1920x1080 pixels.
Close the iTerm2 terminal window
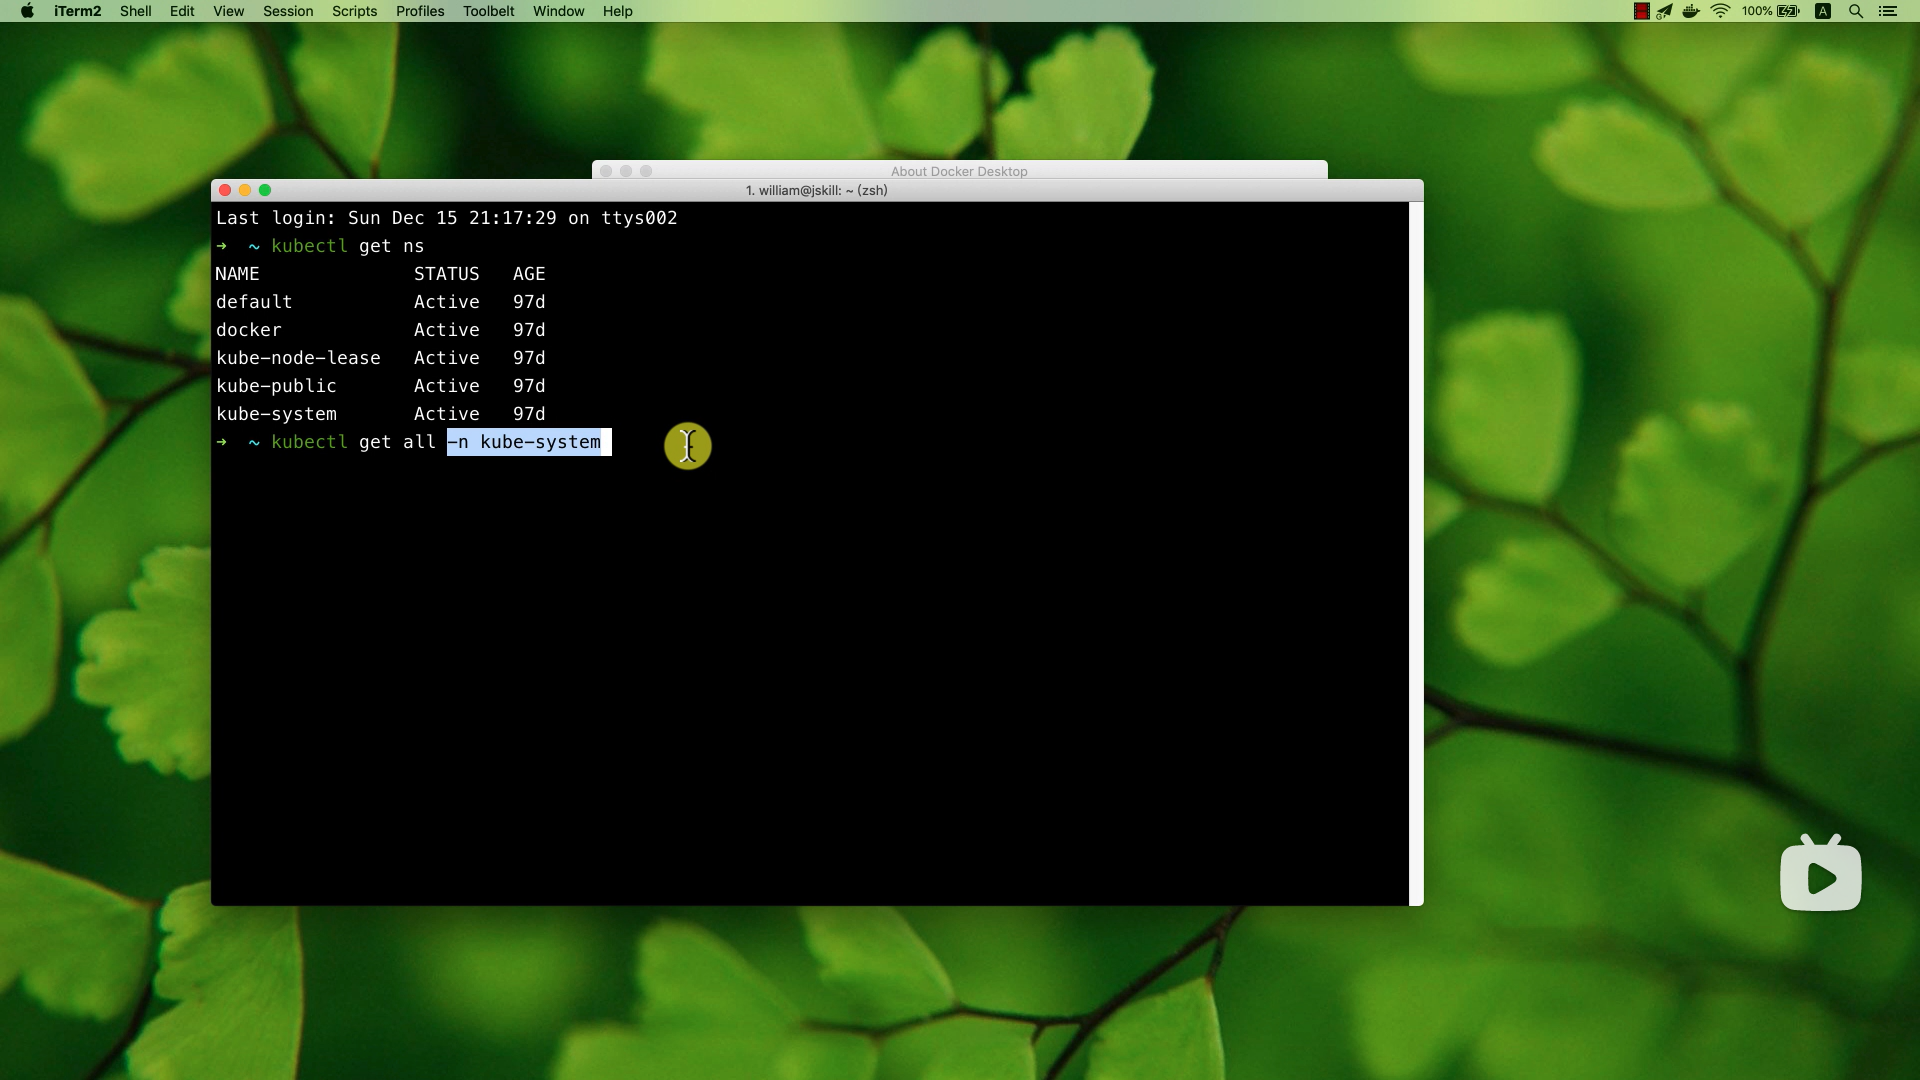pyautogui.click(x=225, y=190)
